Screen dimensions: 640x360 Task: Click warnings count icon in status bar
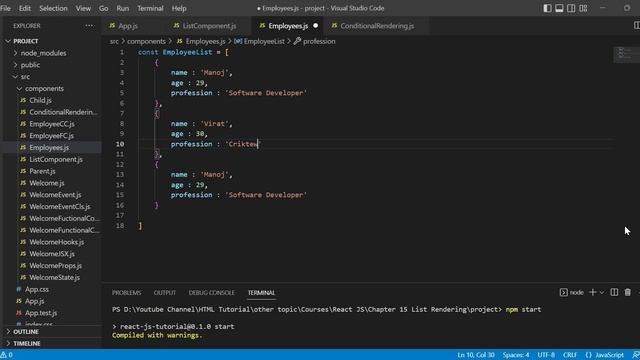[x=7, y=355]
